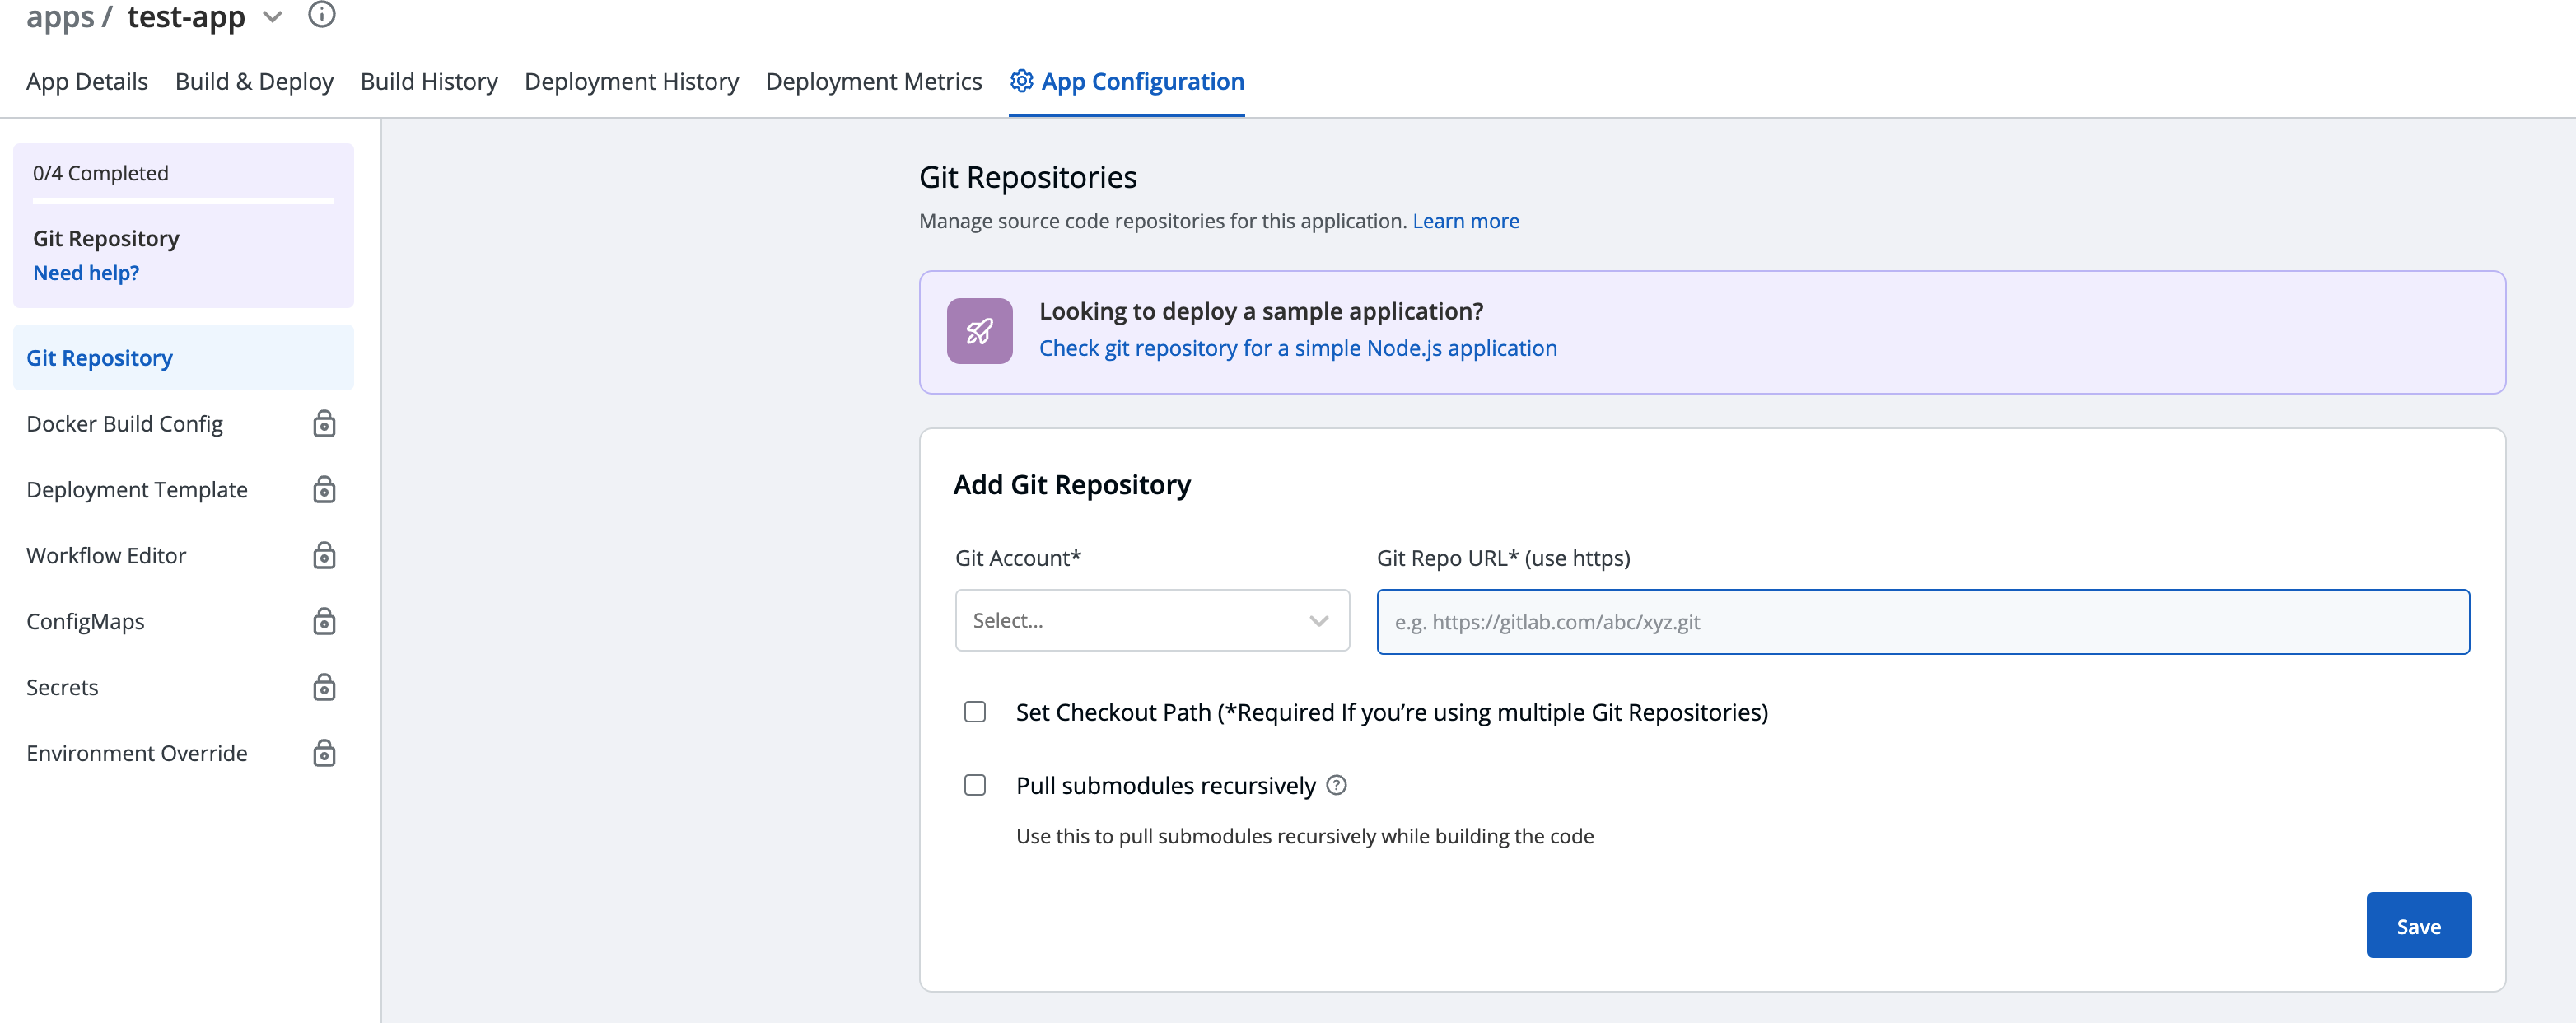Switch to Build & Deploy tab

pyautogui.click(x=254, y=82)
